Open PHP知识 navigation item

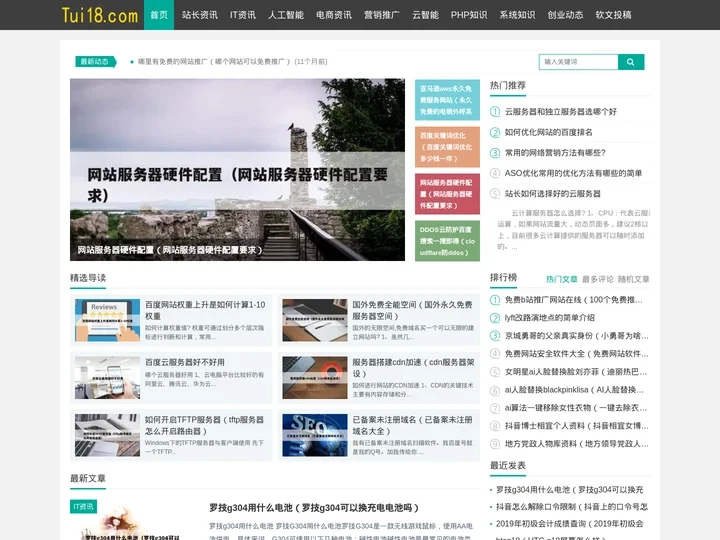469,15
